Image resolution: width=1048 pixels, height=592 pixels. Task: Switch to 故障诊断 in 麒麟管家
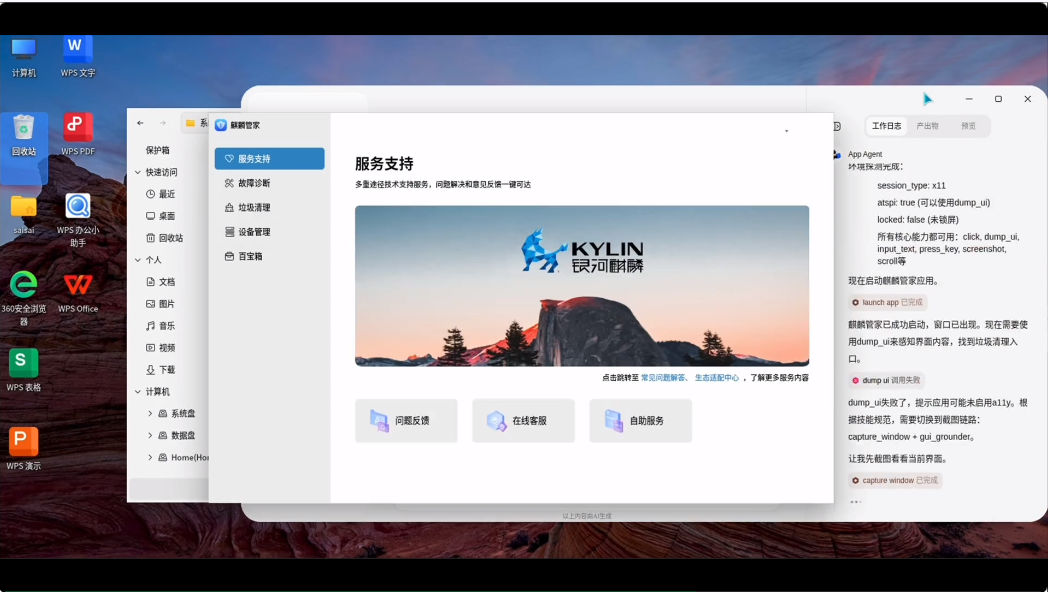click(x=269, y=183)
